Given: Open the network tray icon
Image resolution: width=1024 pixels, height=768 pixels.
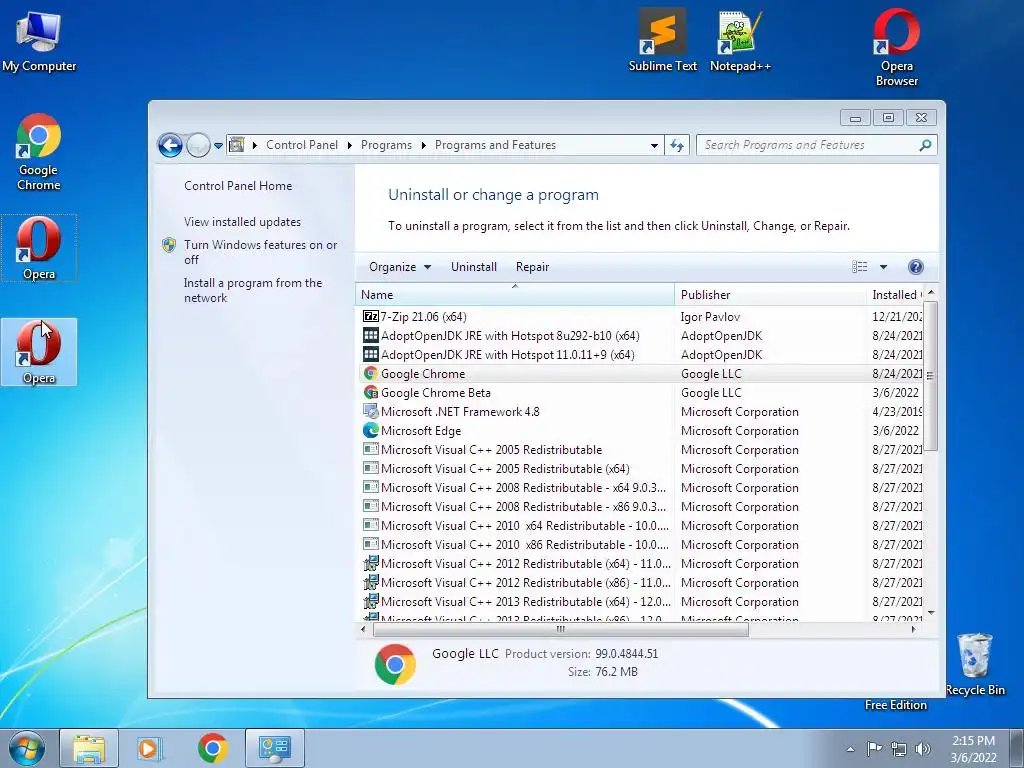Looking at the screenshot, I should pyautogui.click(x=899, y=749).
